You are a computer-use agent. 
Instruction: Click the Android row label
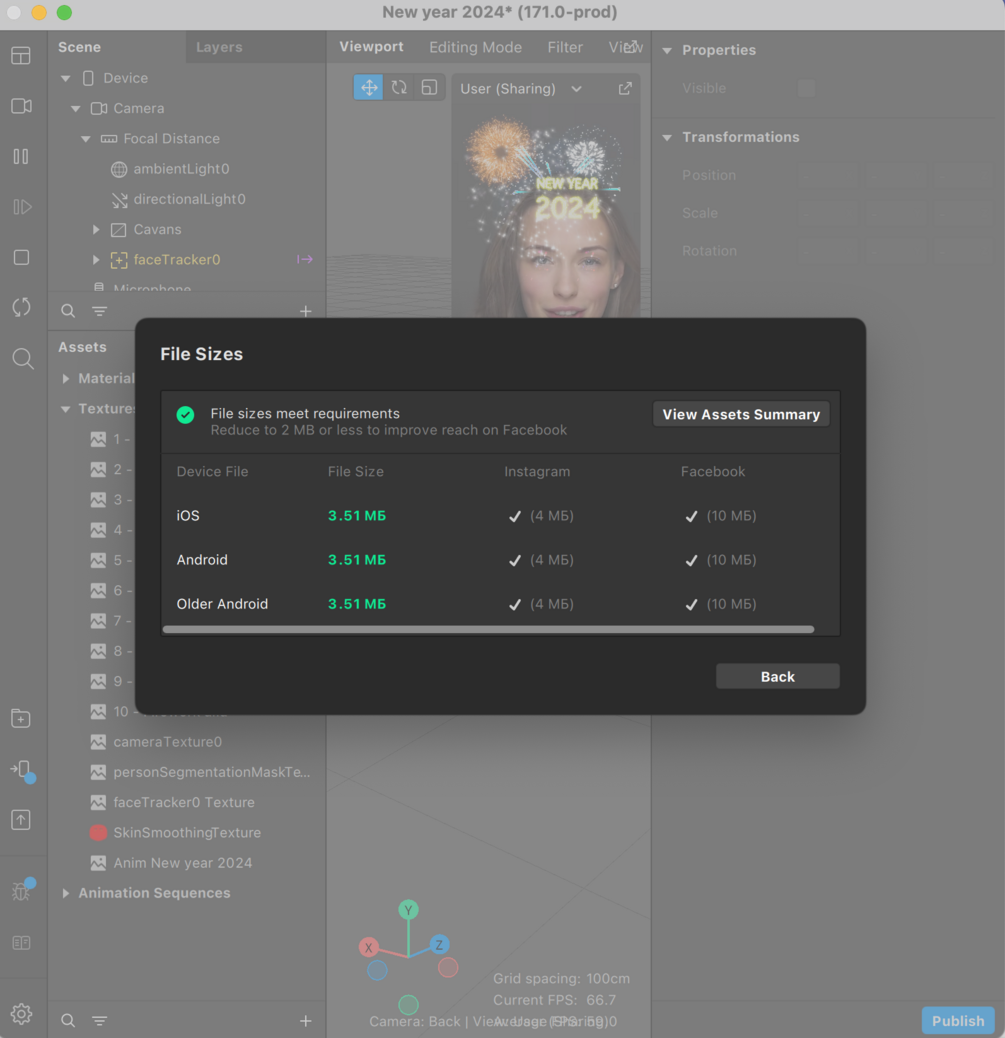click(x=202, y=560)
